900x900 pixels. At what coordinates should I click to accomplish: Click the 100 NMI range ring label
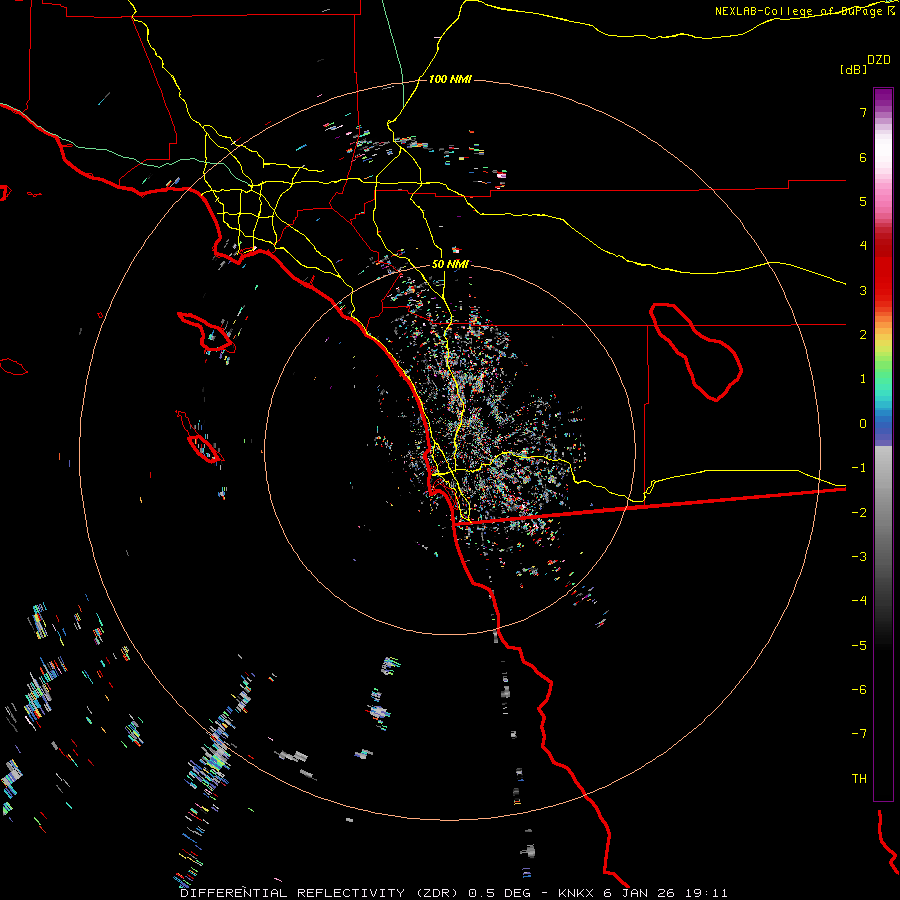450,79
